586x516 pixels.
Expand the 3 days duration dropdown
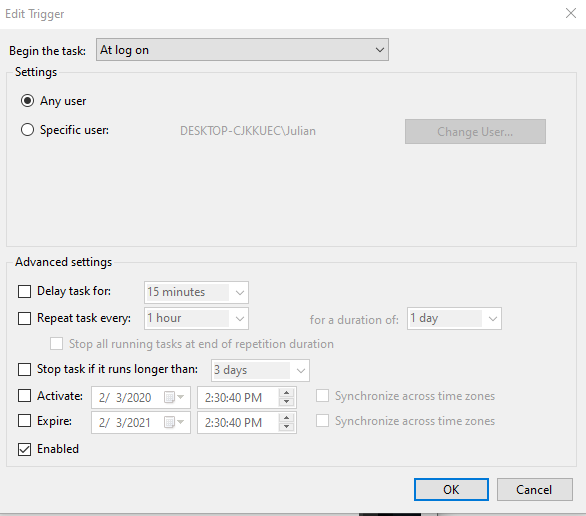point(260,370)
